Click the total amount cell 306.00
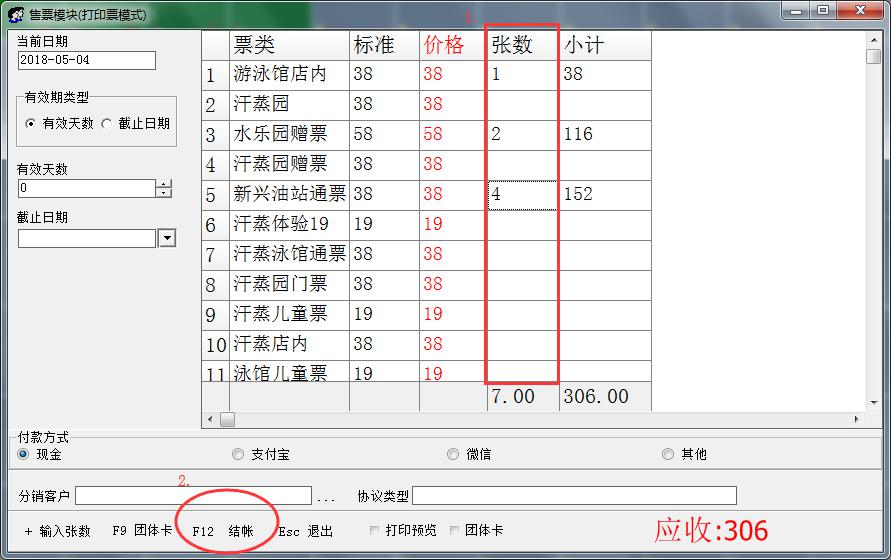 (x=606, y=396)
